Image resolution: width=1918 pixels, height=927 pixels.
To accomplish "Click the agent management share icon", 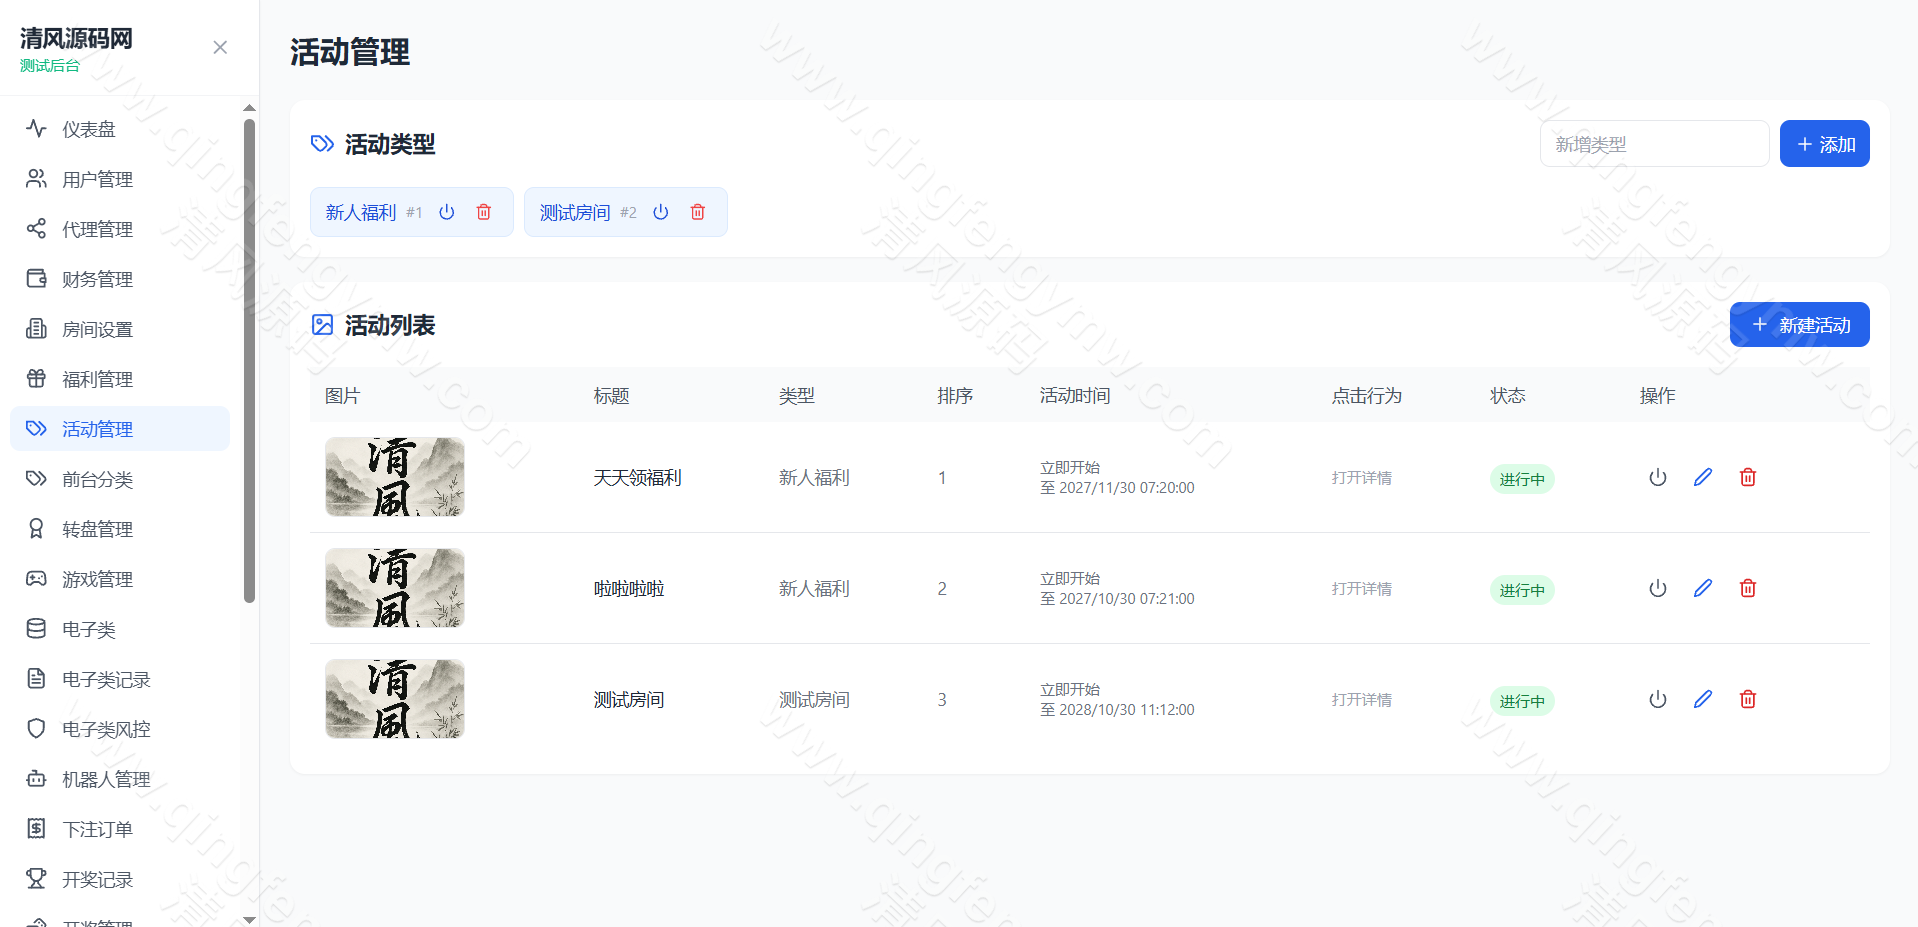I will (36, 228).
